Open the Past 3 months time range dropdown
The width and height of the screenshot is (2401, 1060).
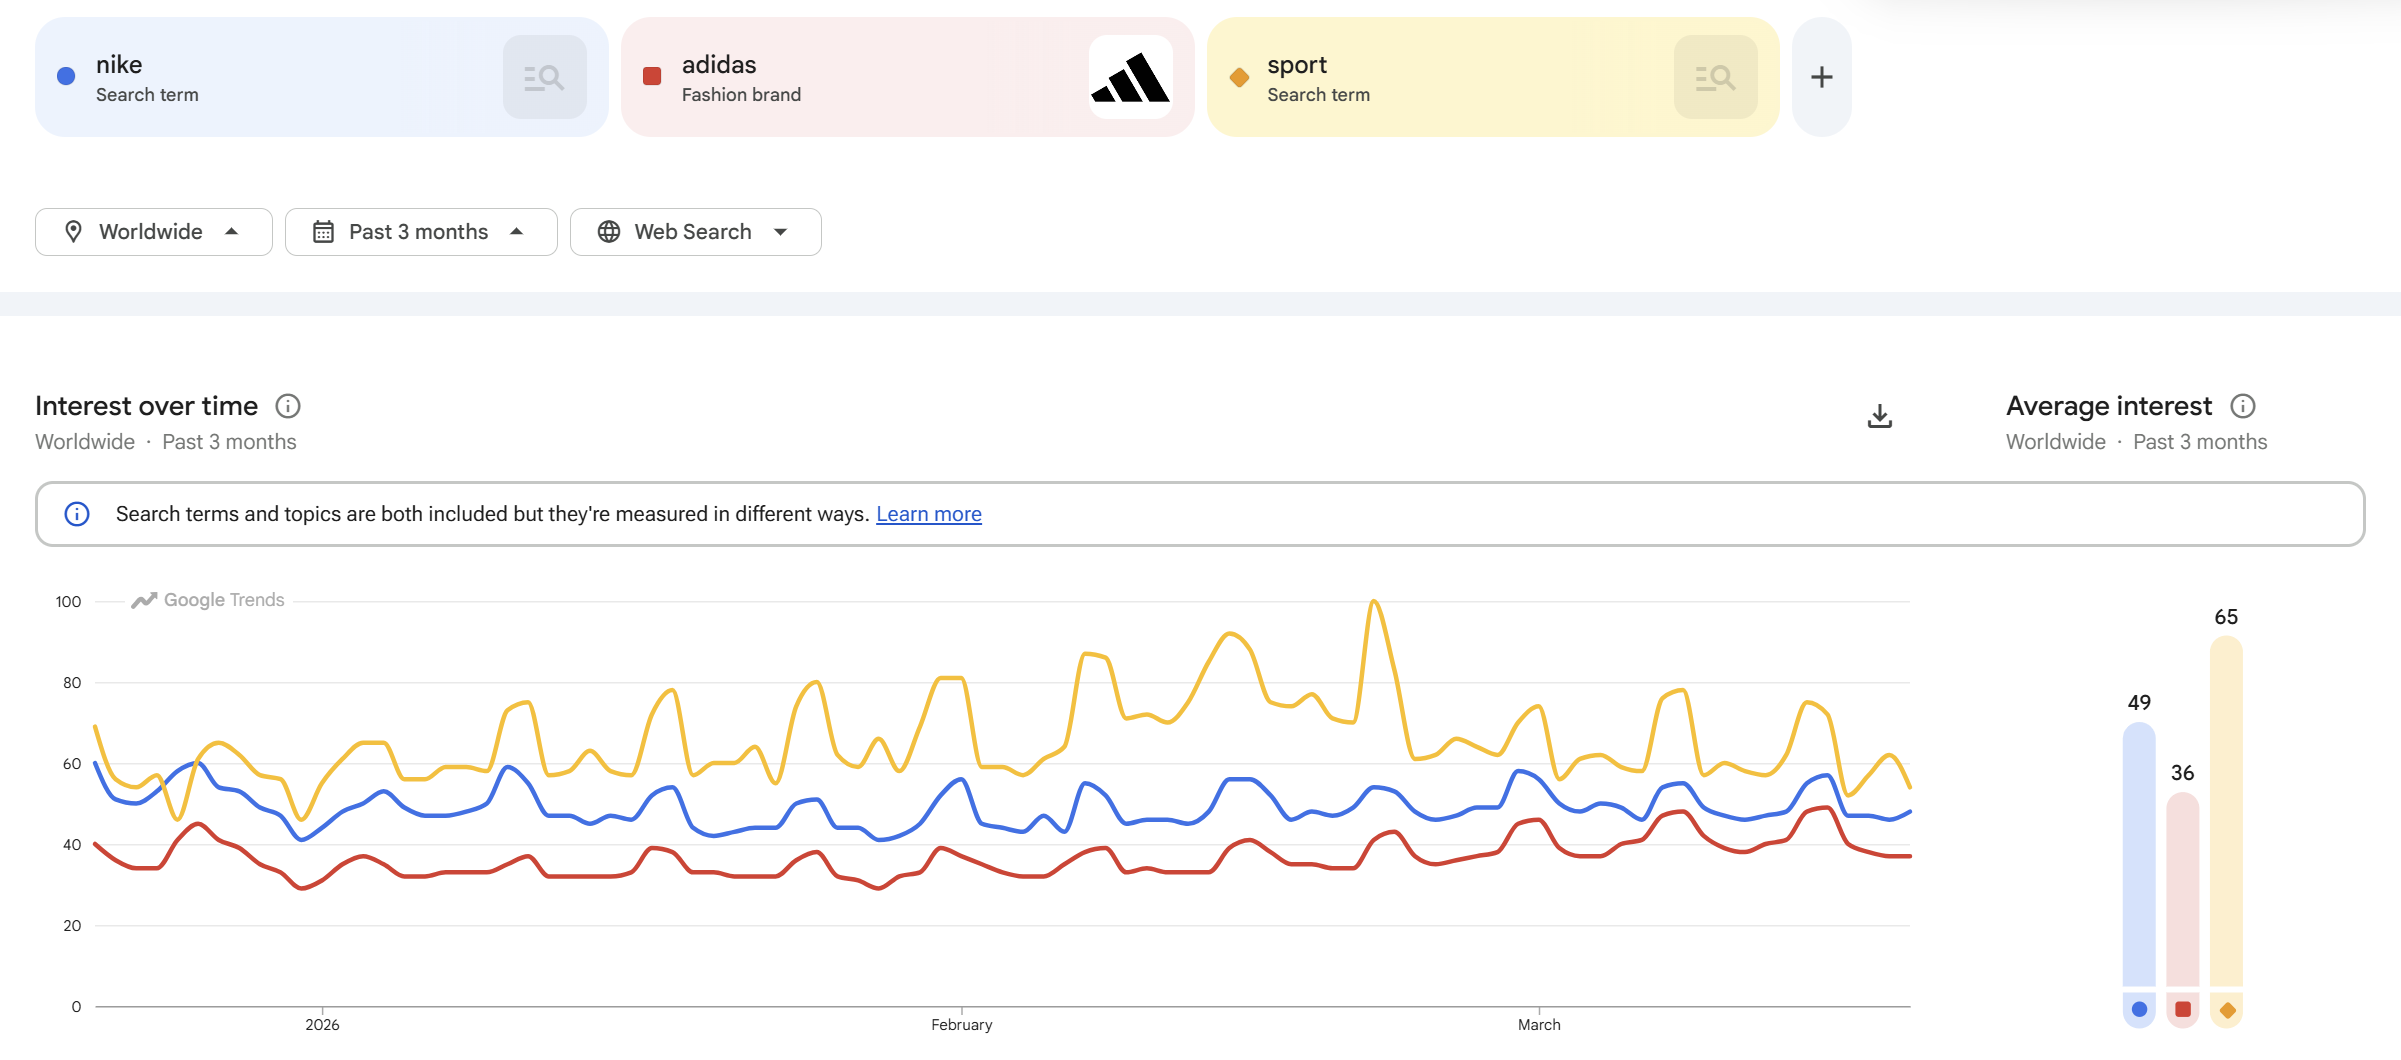420,231
